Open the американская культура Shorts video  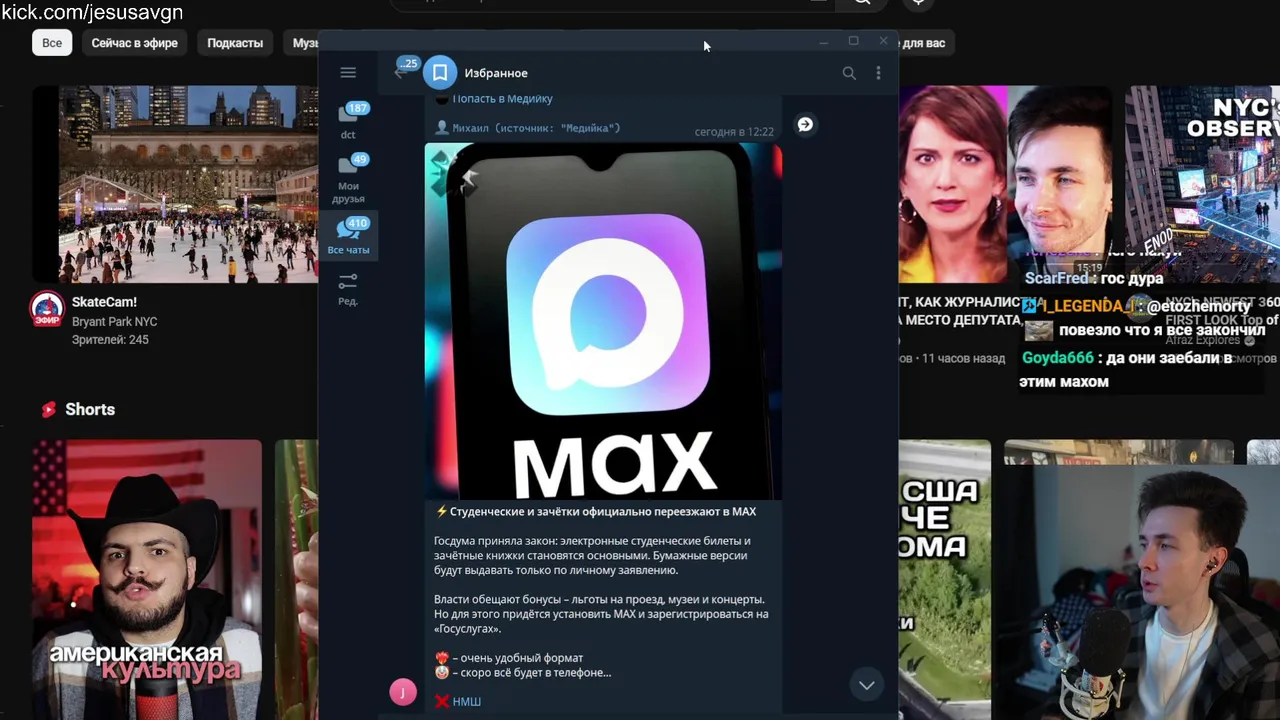pos(146,580)
